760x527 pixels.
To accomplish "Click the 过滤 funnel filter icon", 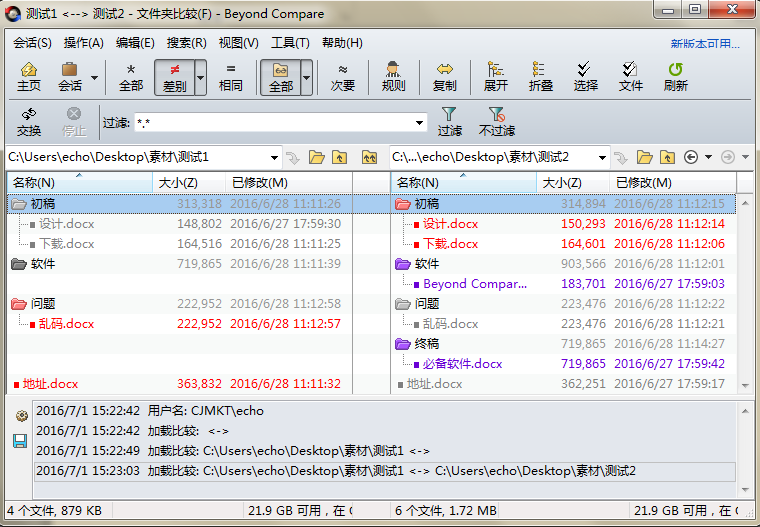I will [x=449, y=122].
